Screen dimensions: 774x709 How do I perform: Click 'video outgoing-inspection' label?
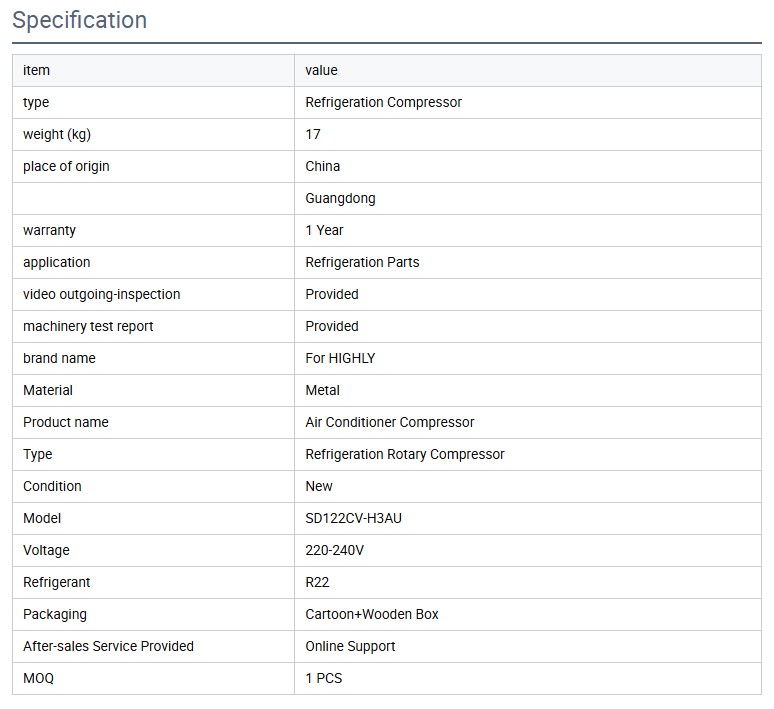coord(102,294)
